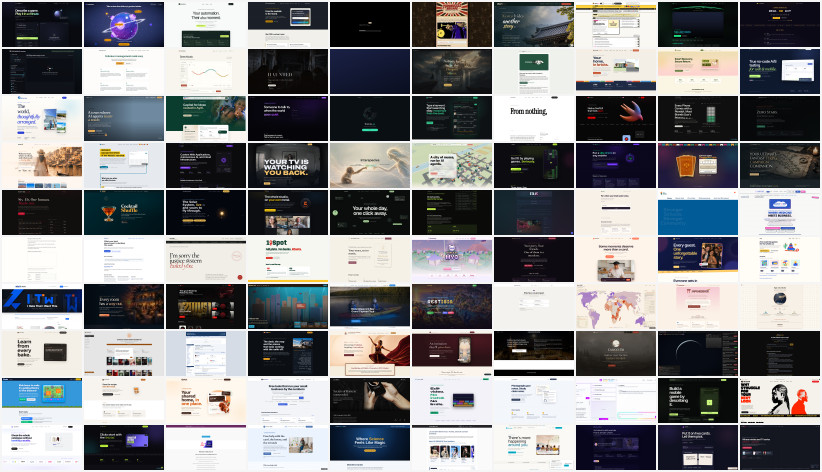822x472 pixels.
Task: Open 'Where Science Feels Like Magic' thumbnail
Action: click(x=370, y=448)
